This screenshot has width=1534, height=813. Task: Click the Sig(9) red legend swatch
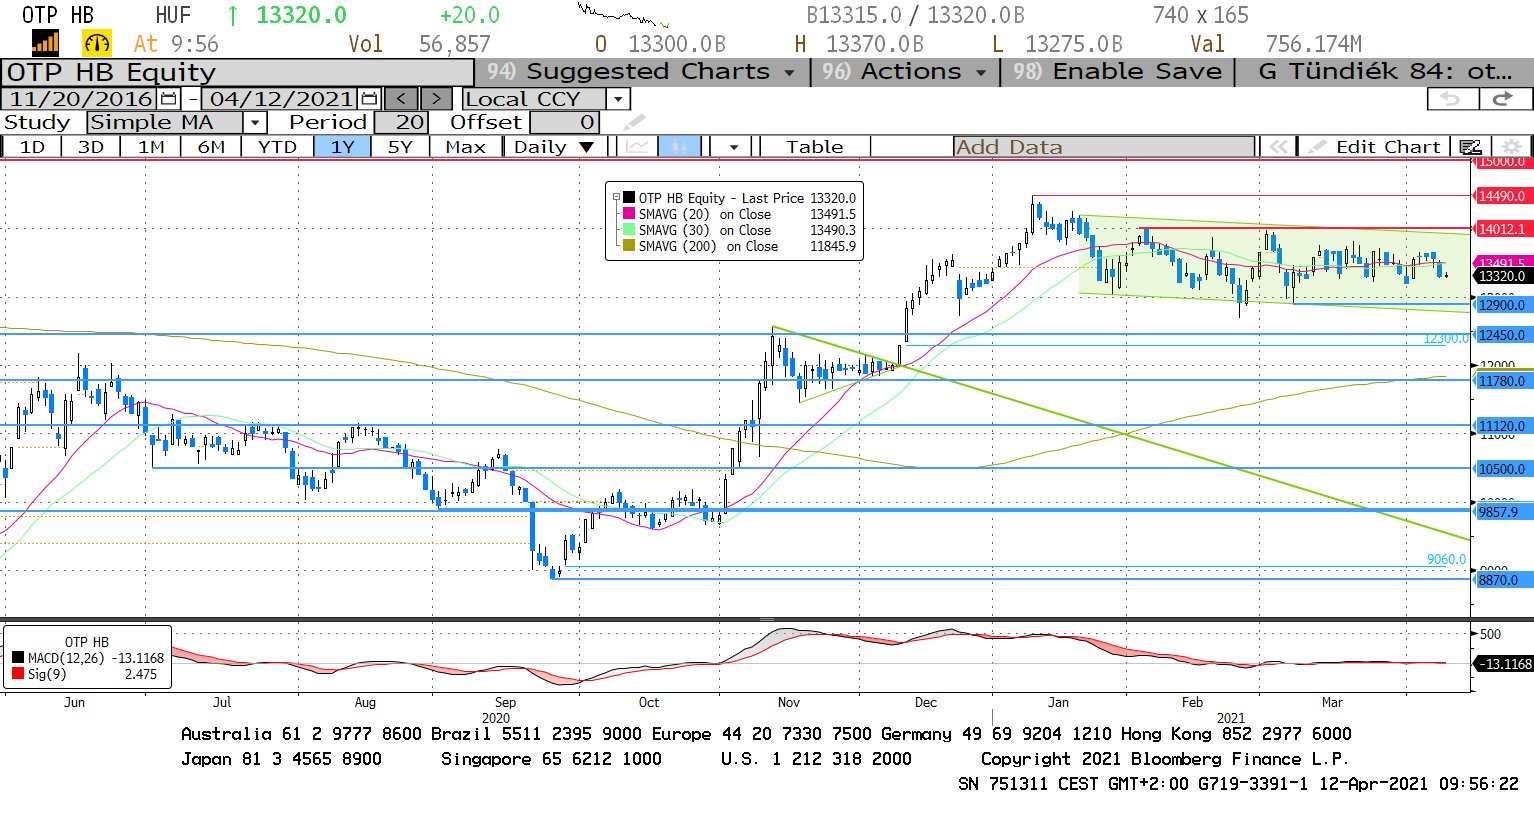(18, 674)
